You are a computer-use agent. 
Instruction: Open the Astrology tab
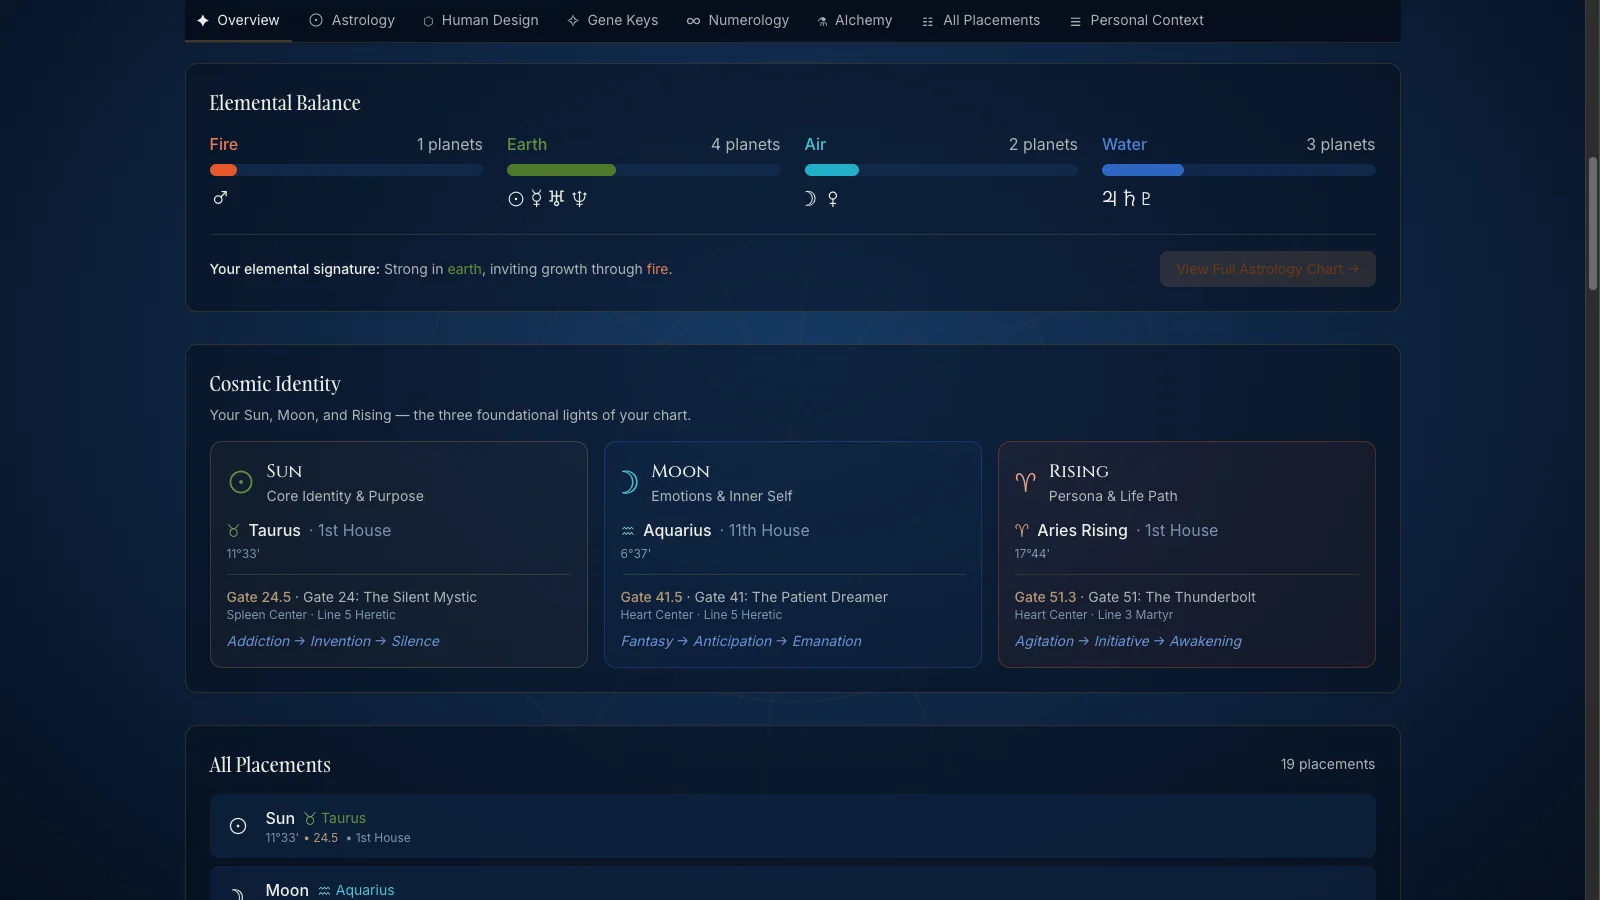352,20
